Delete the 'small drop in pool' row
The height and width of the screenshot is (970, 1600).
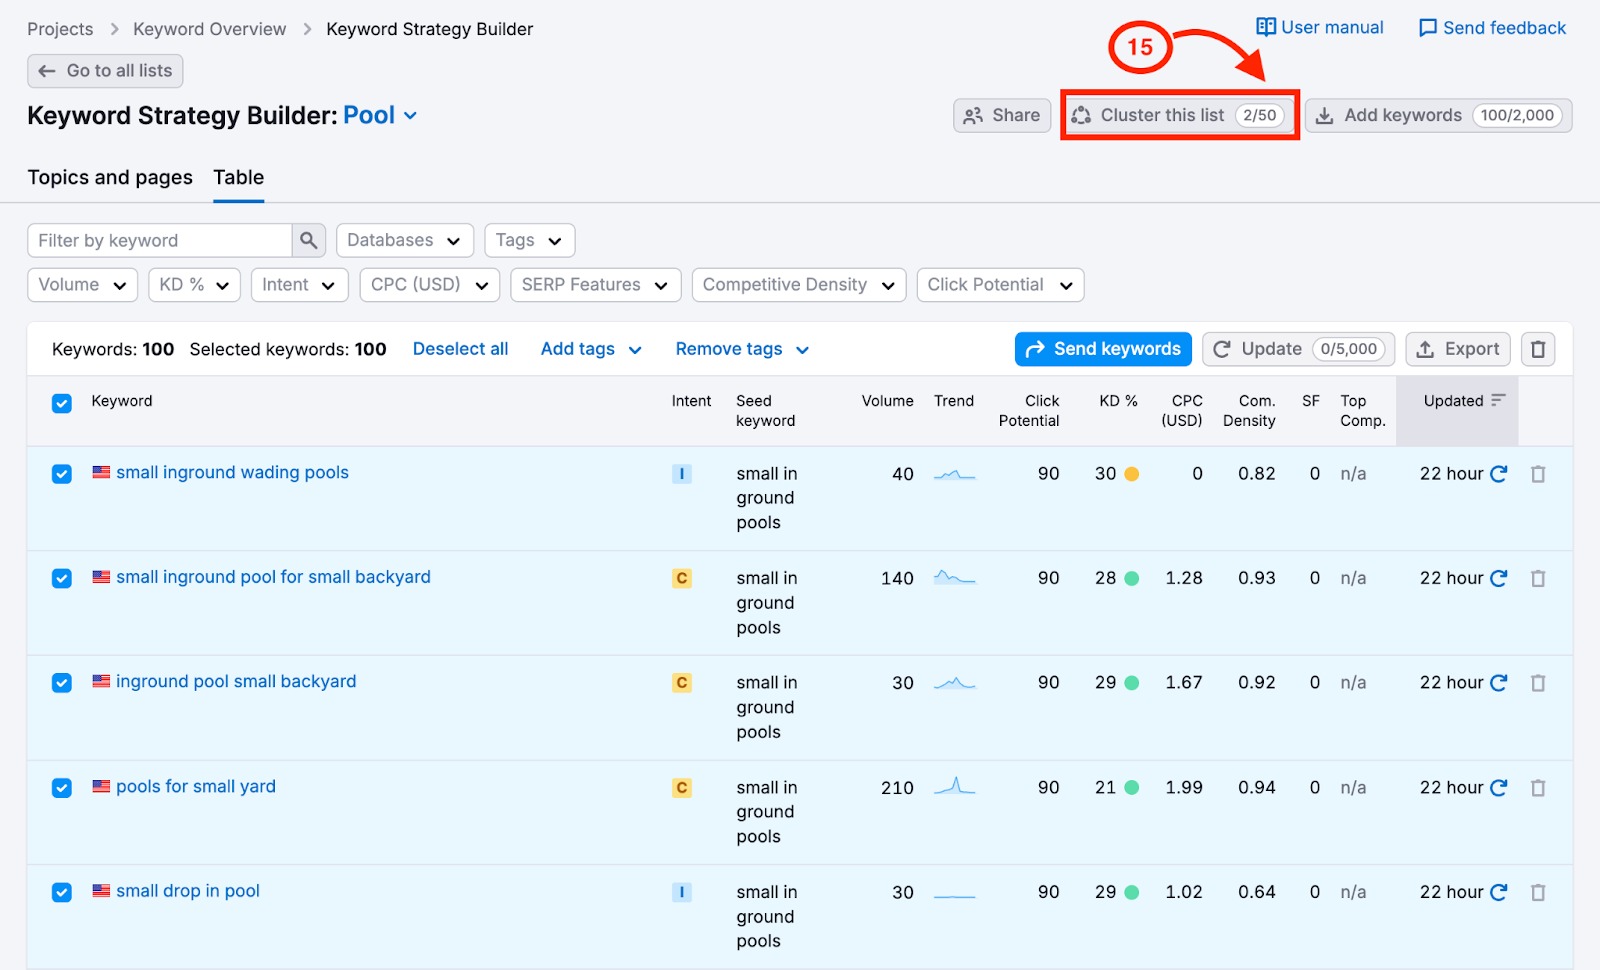click(x=1538, y=892)
